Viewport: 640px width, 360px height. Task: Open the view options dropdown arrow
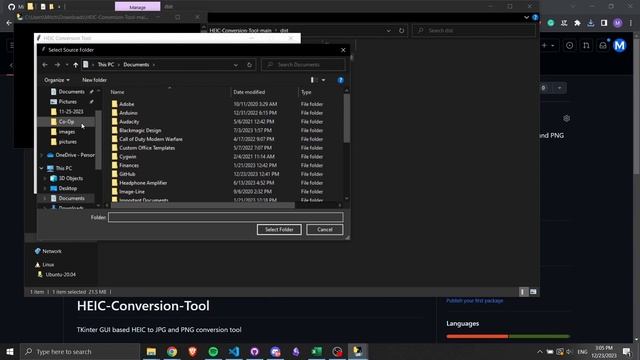(323, 80)
